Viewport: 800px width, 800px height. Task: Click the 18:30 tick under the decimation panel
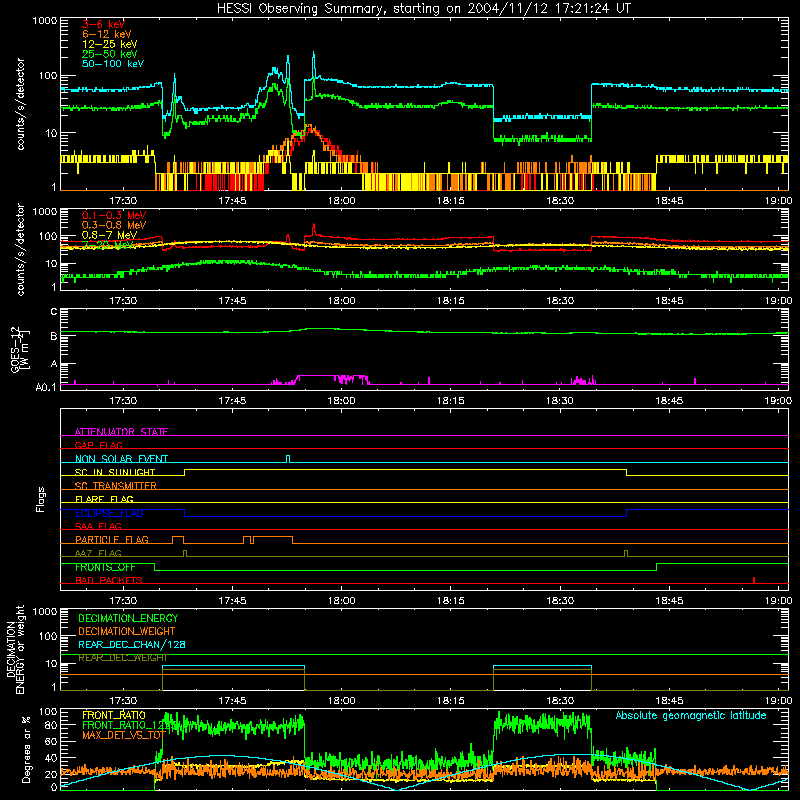tap(560, 701)
